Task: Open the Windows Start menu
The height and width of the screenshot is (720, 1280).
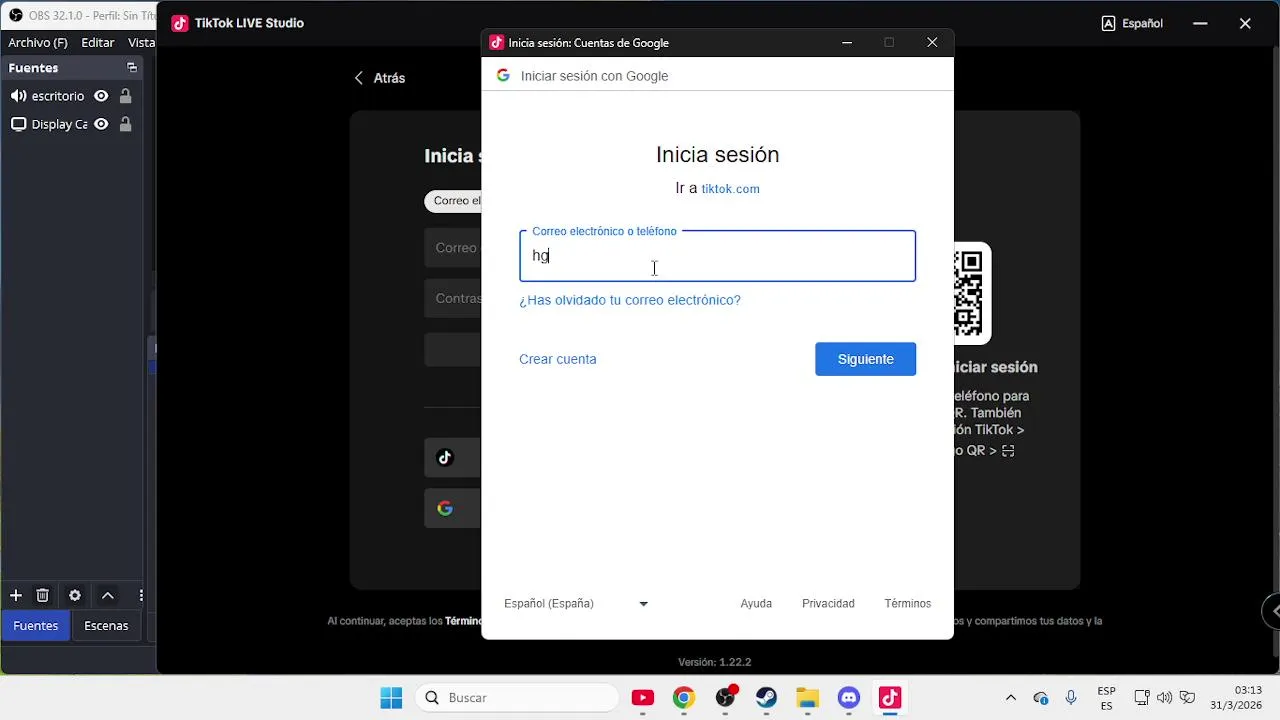Action: (391, 698)
